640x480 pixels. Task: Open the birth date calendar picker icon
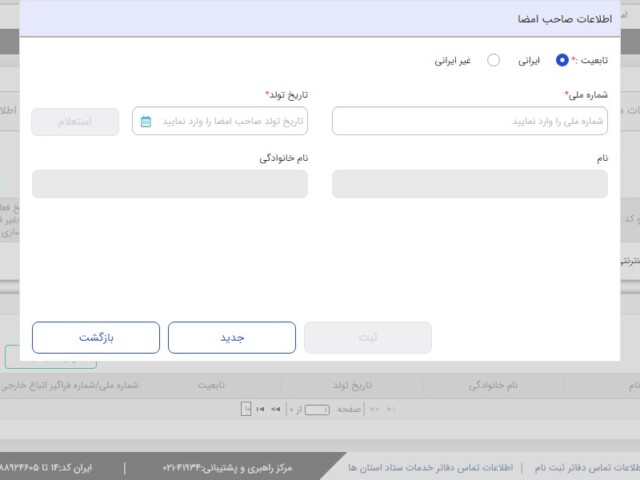tap(146, 121)
